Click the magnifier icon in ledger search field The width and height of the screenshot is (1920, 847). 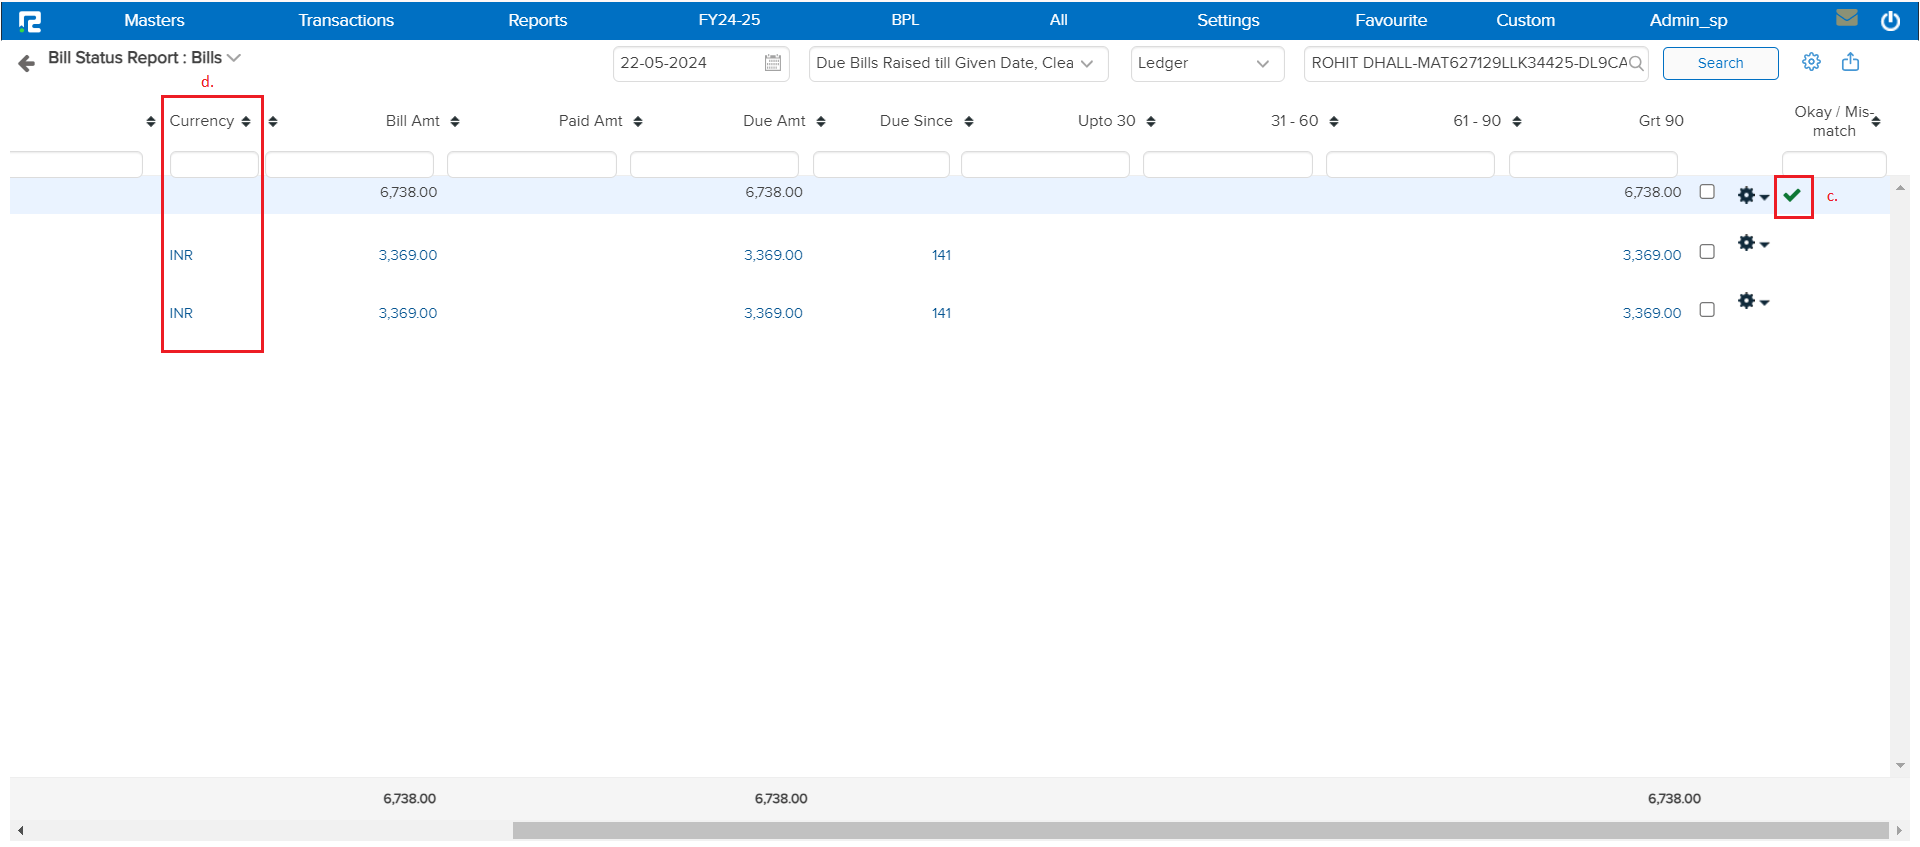pyautogui.click(x=1636, y=63)
